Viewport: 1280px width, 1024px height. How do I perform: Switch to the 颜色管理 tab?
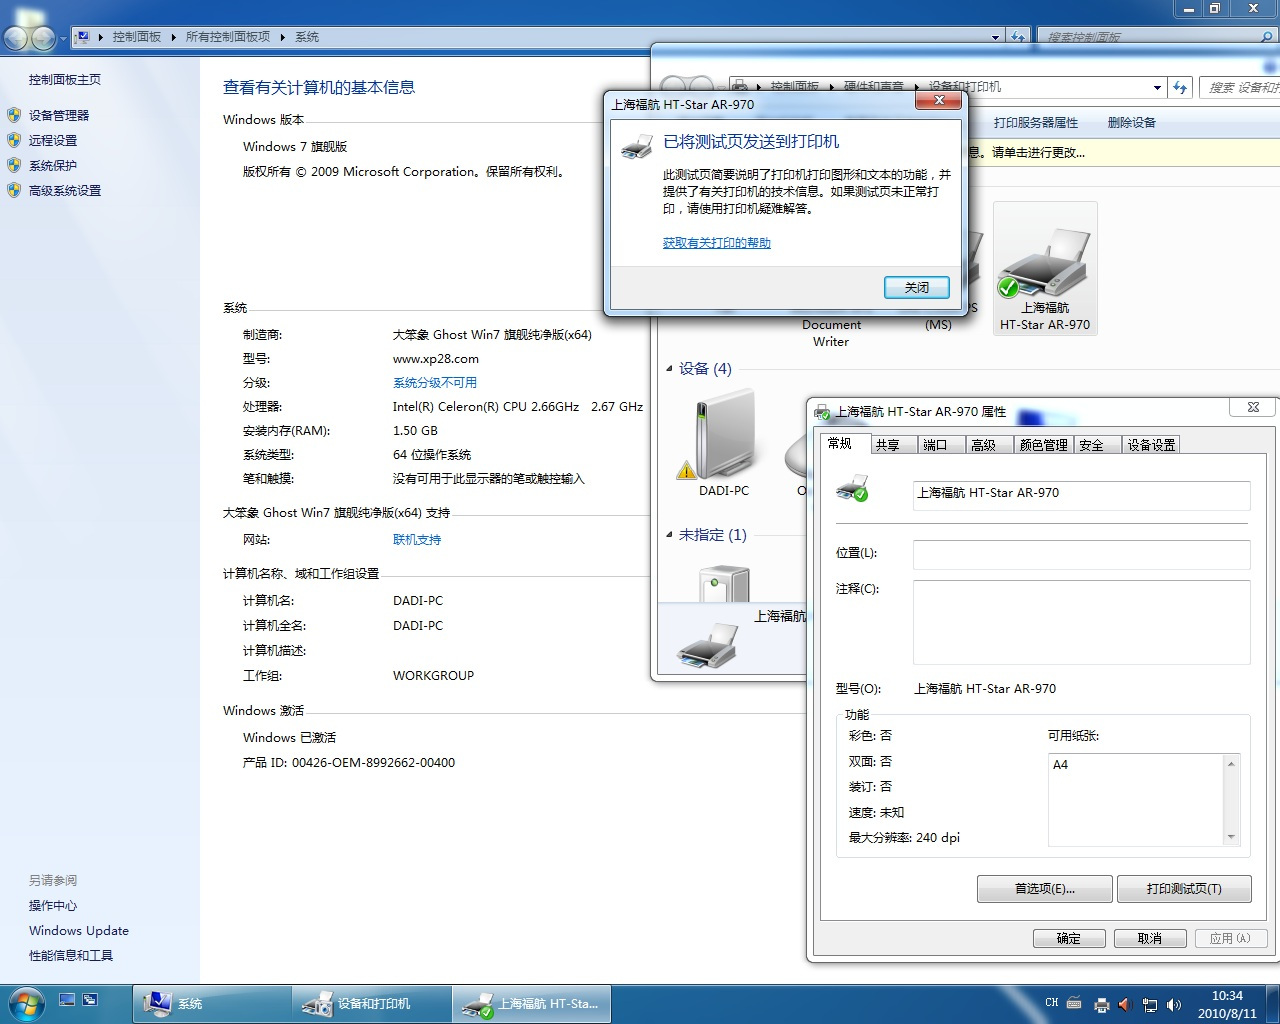tap(1042, 444)
